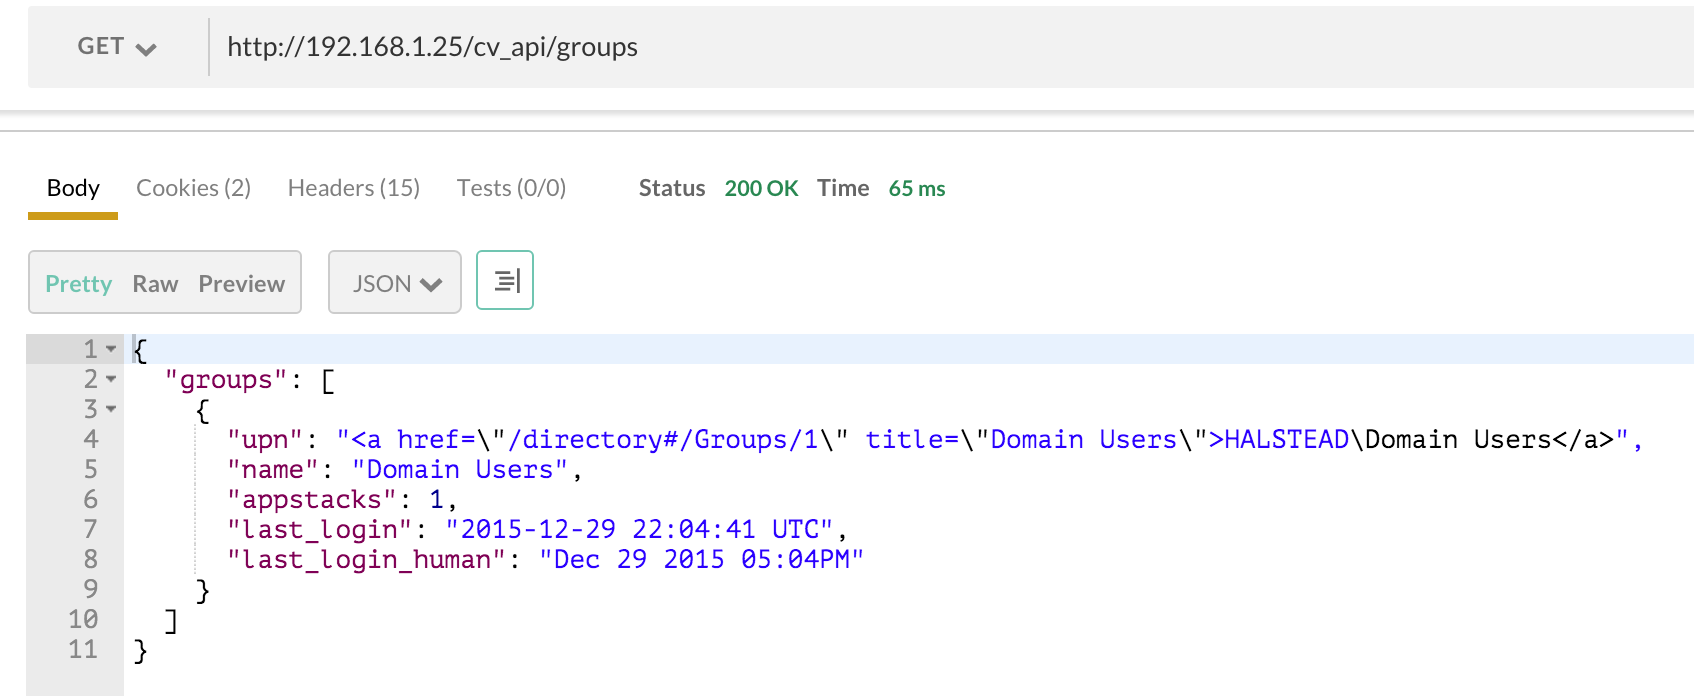The width and height of the screenshot is (1694, 696).
Task: Click the last_login timestamp value
Action: click(640, 530)
